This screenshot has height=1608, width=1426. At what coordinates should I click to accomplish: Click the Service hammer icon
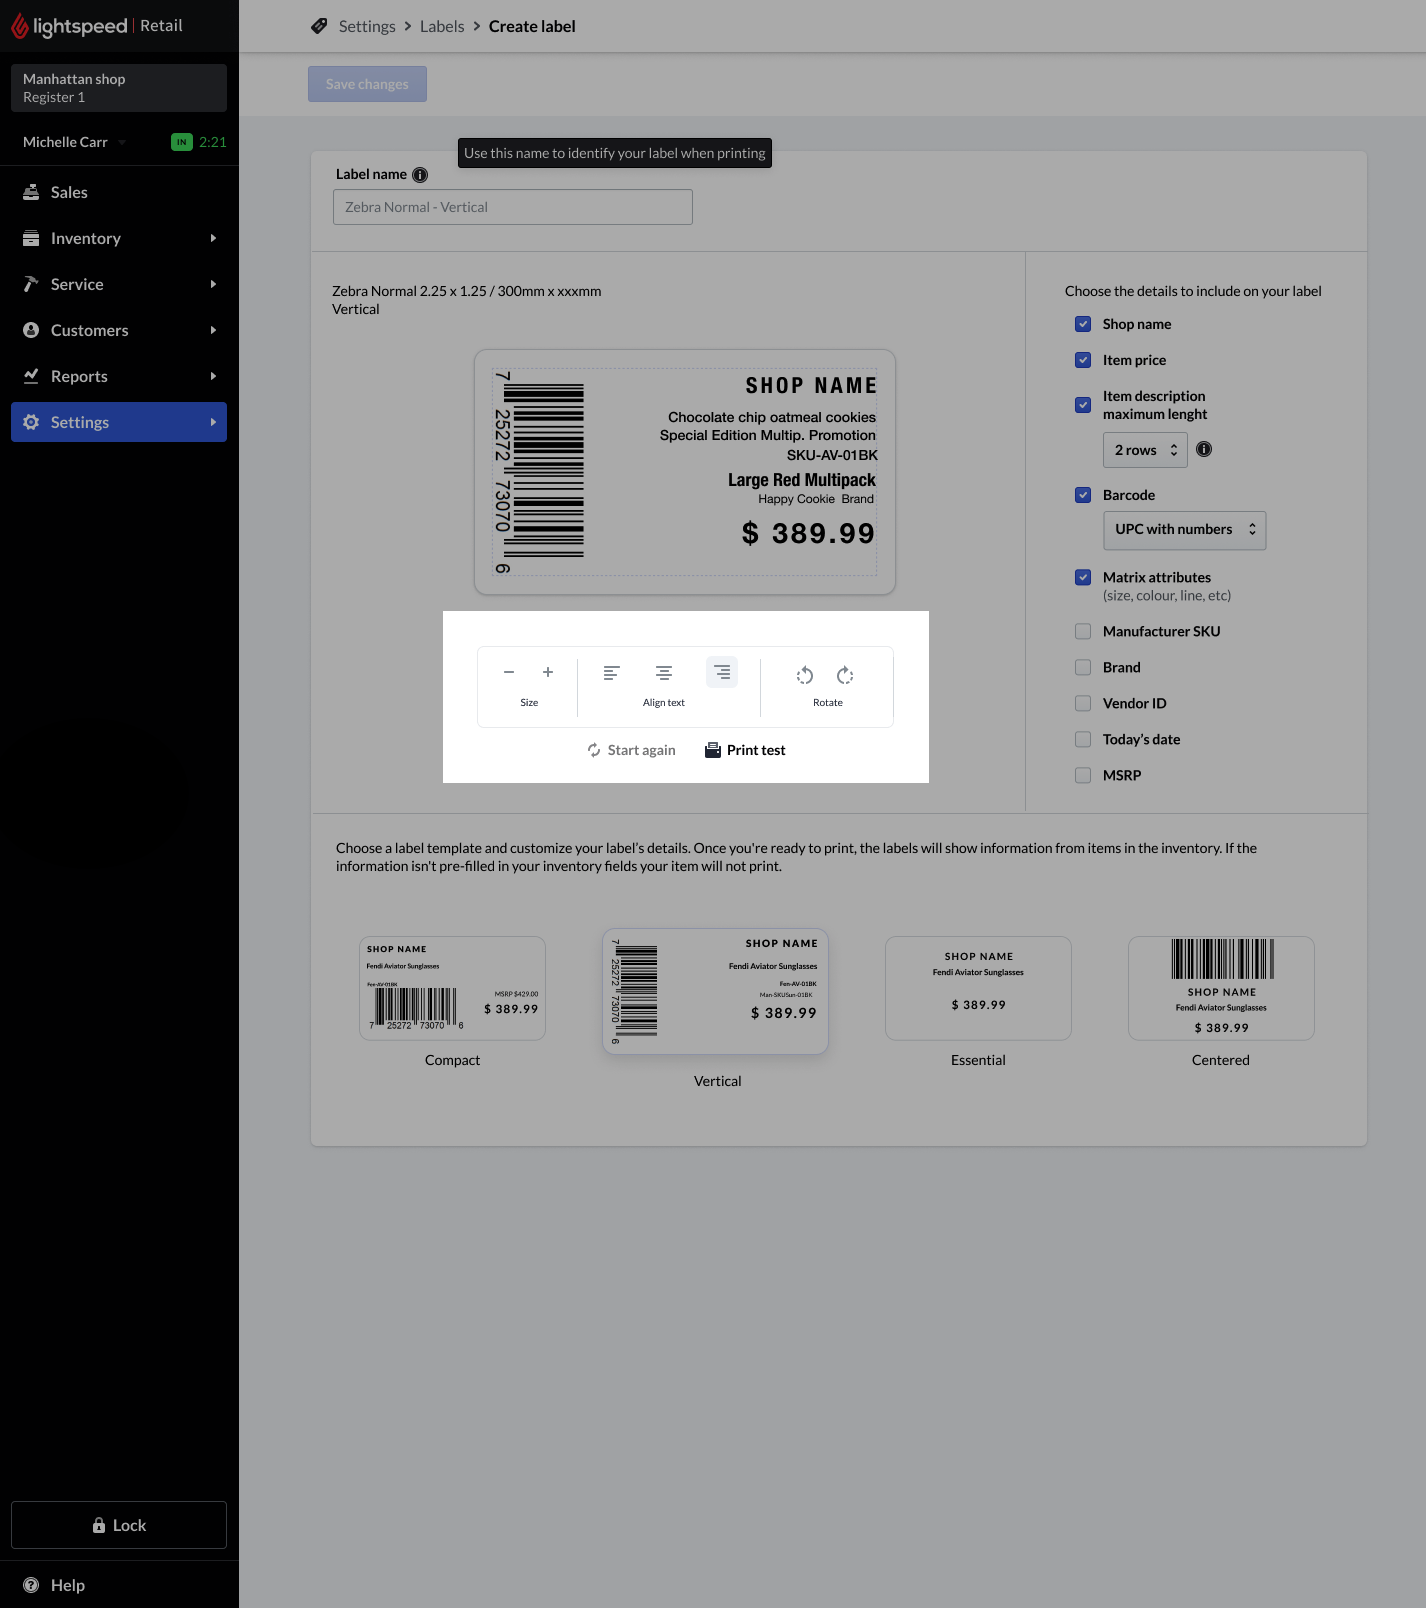point(31,284)
